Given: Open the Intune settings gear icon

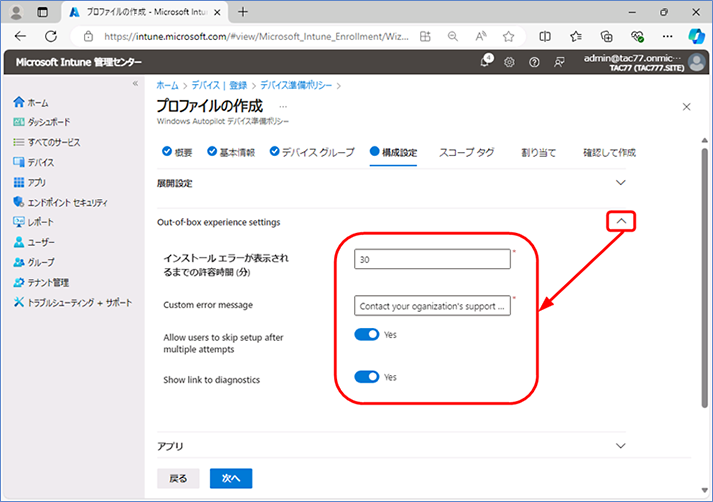Looking at the screenshot, I should [x=509, y=62].
